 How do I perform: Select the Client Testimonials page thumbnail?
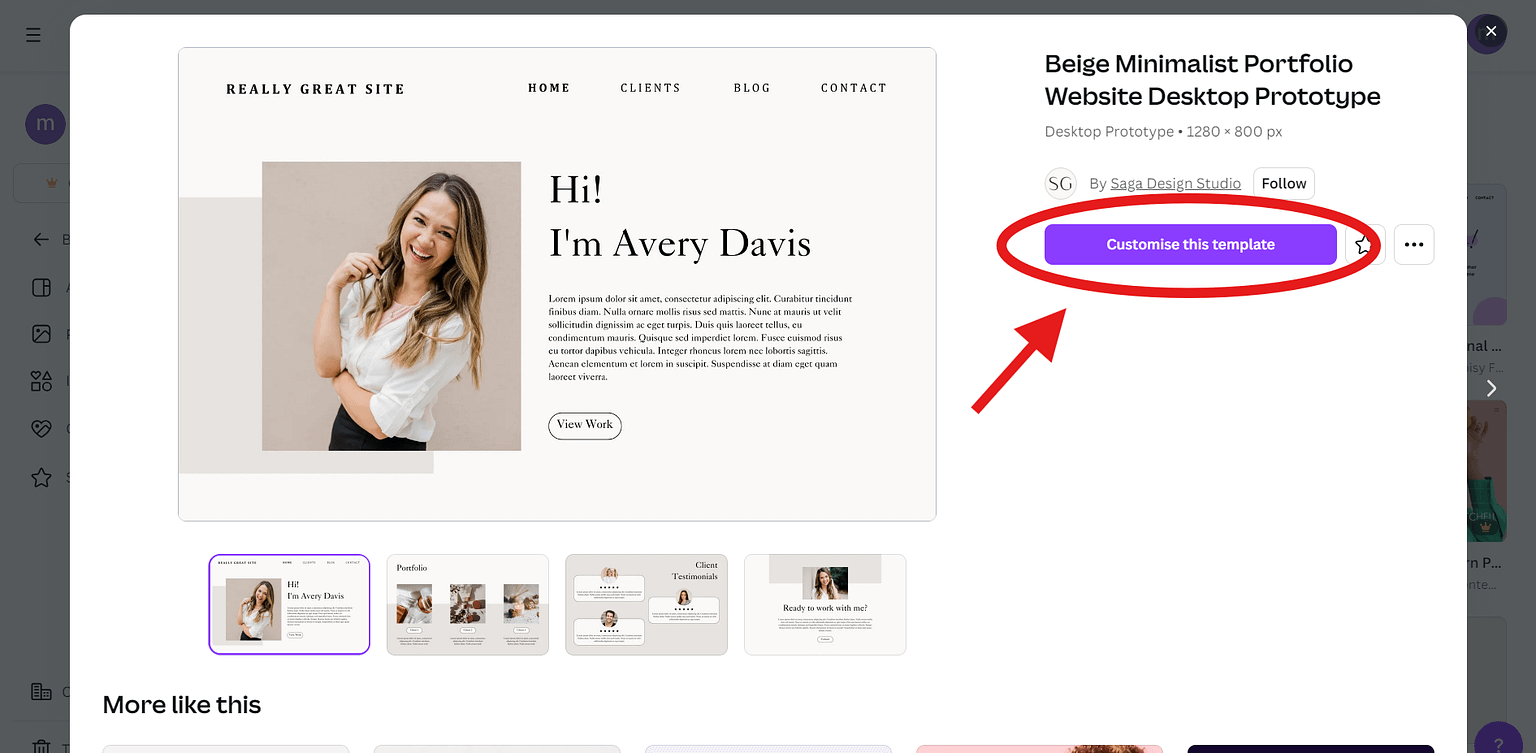pos(646,604)
